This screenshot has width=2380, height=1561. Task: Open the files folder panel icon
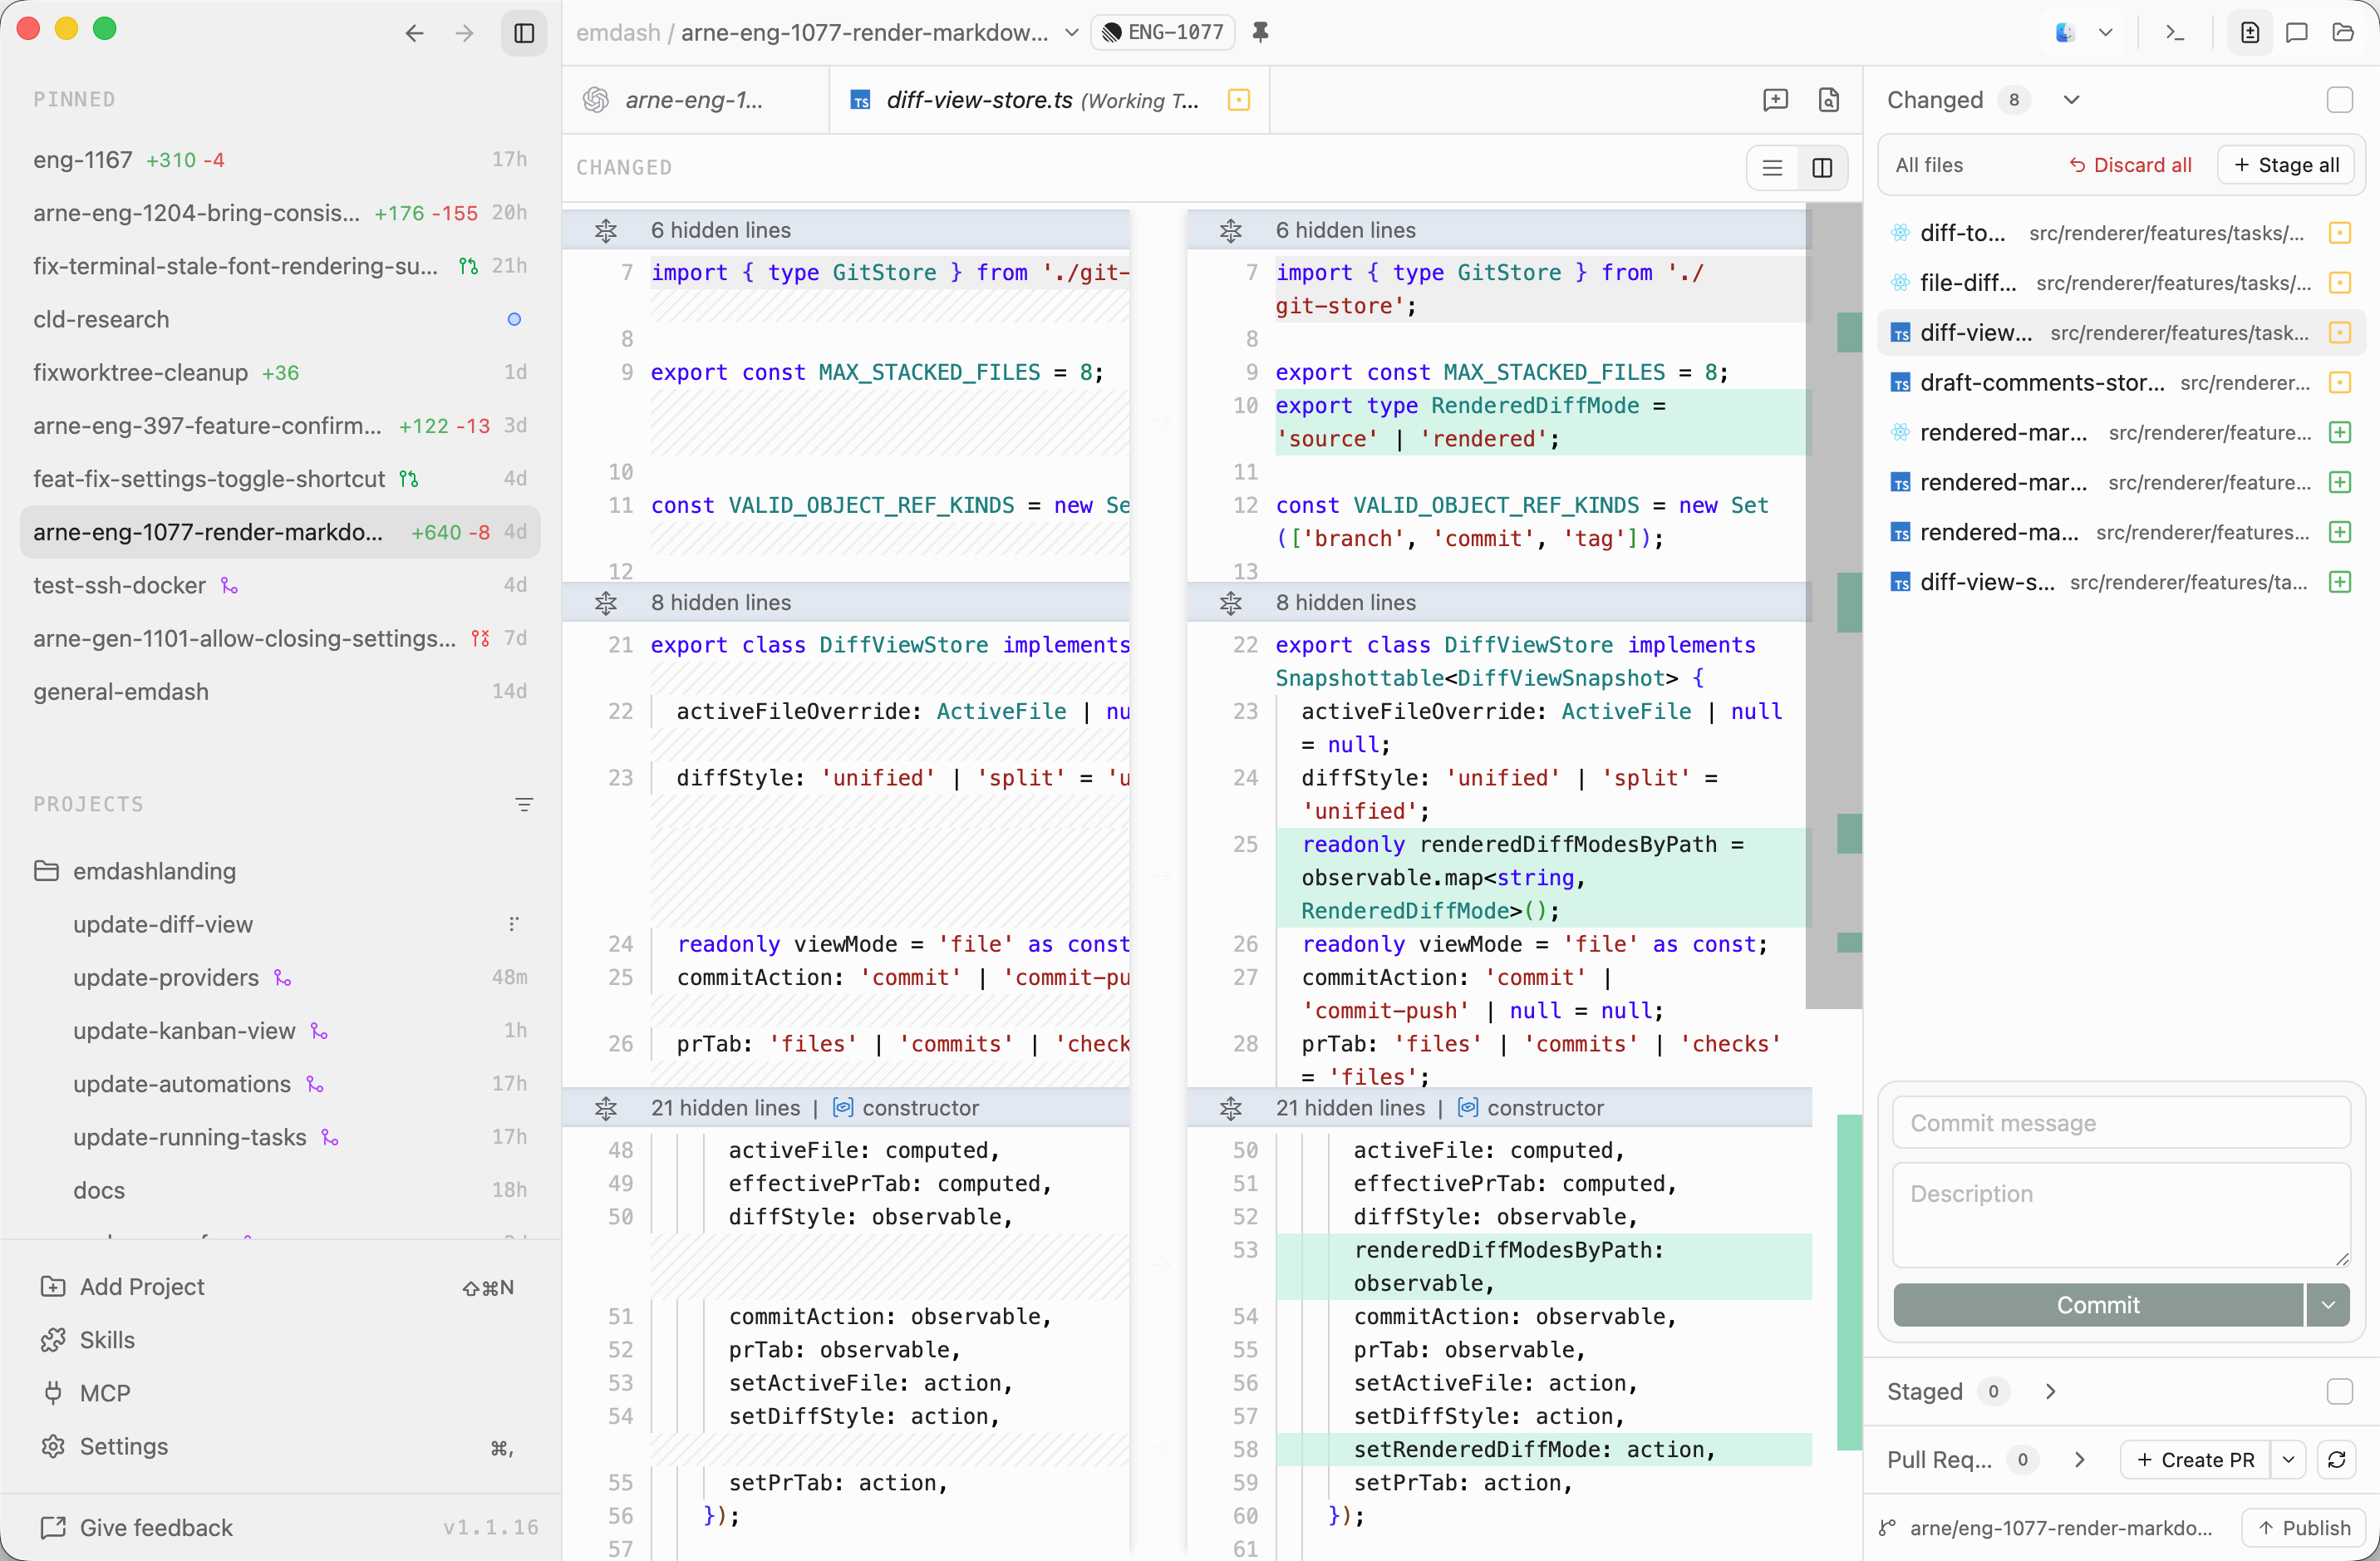coord(2343,33)
